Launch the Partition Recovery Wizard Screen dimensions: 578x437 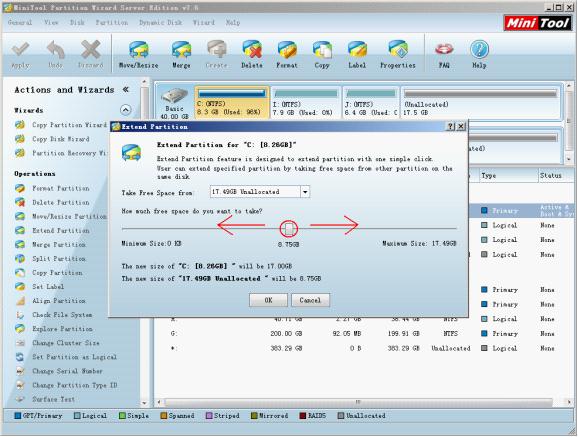[x=61, y=153]
